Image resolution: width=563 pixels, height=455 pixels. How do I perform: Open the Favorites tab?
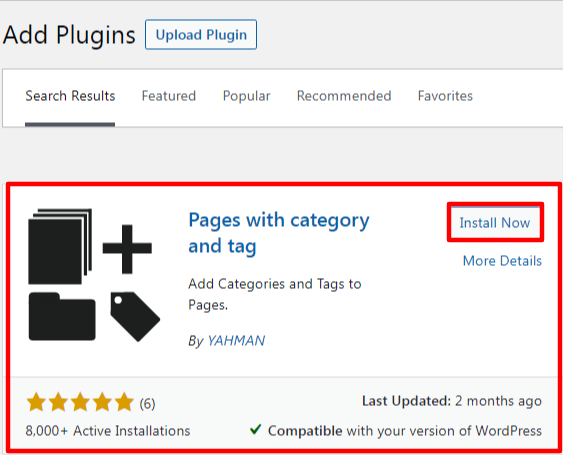coord(445,96)
